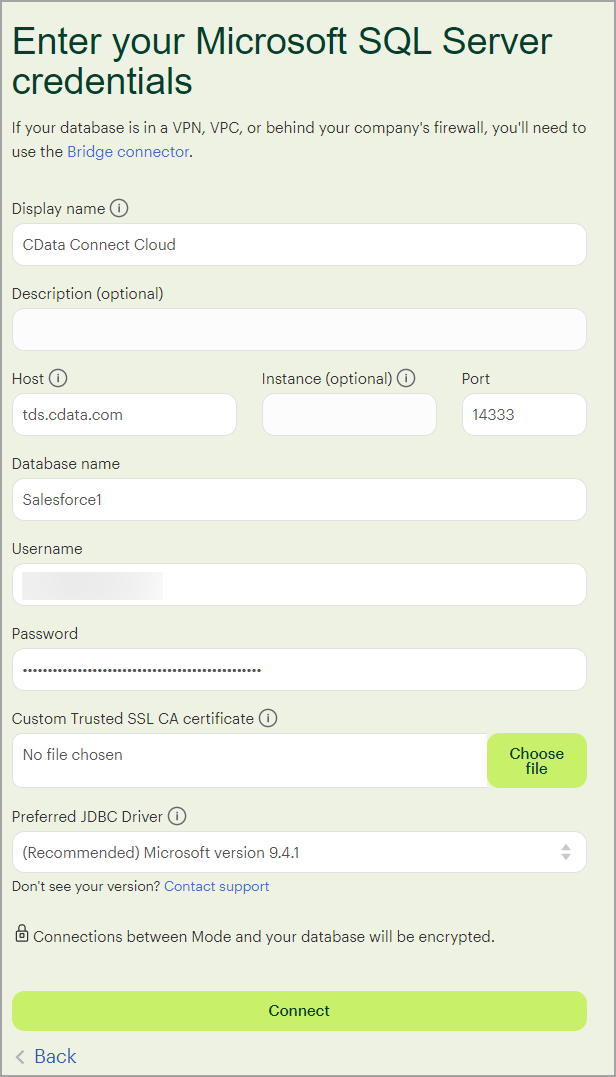The image size is (616, 1077).
Task: Click the Preferred JDBC Driver info icon
Action: (177, 816)
